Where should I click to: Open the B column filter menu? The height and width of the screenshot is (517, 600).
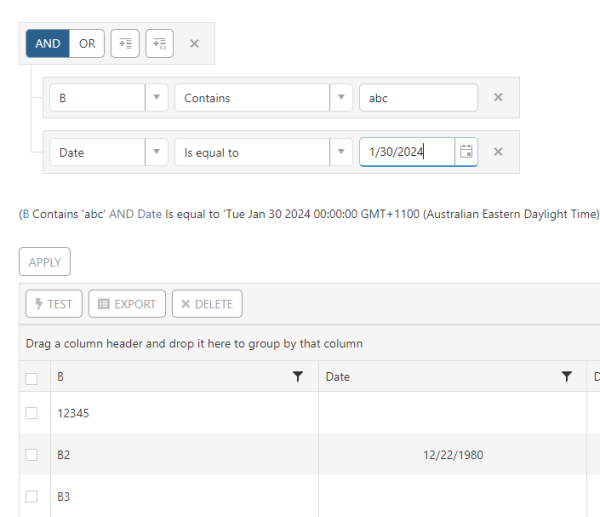[x=298, y=377]
